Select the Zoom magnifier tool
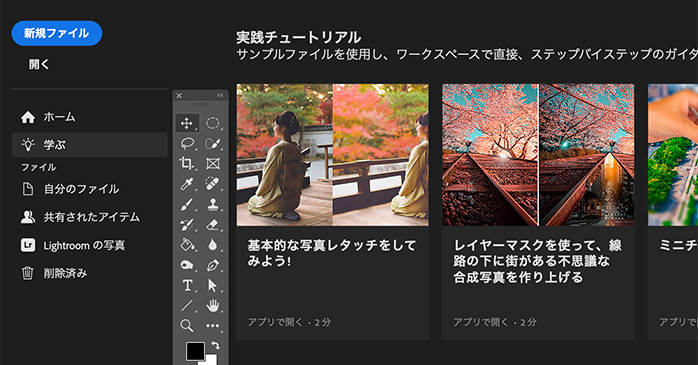This screenshot has width=698, height=365. click(x=187, y=325)
